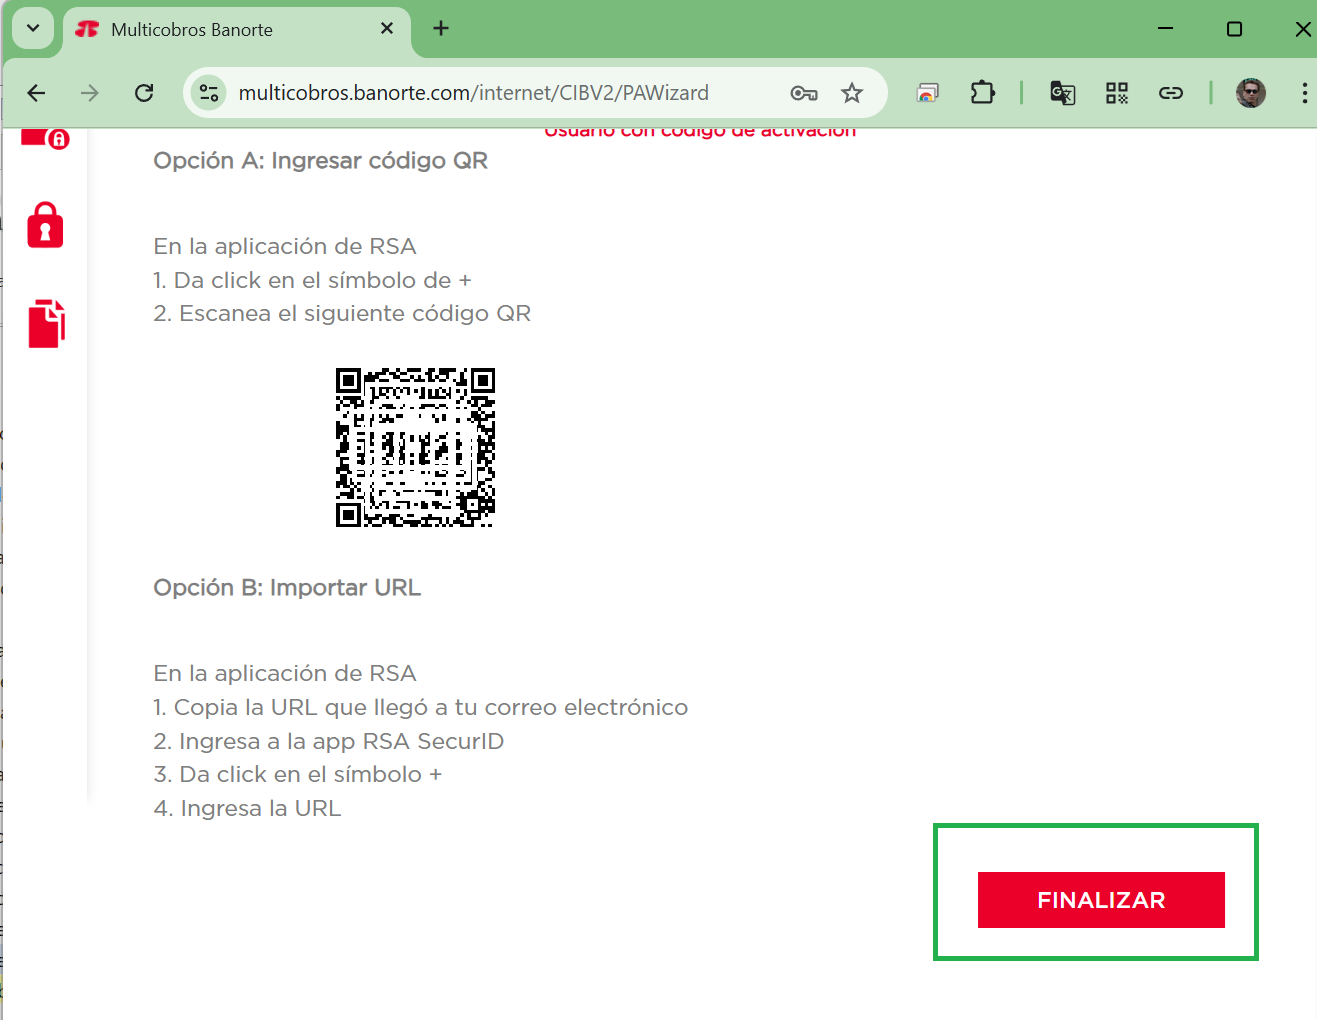View site information in the address bar

tap(209, 93)
